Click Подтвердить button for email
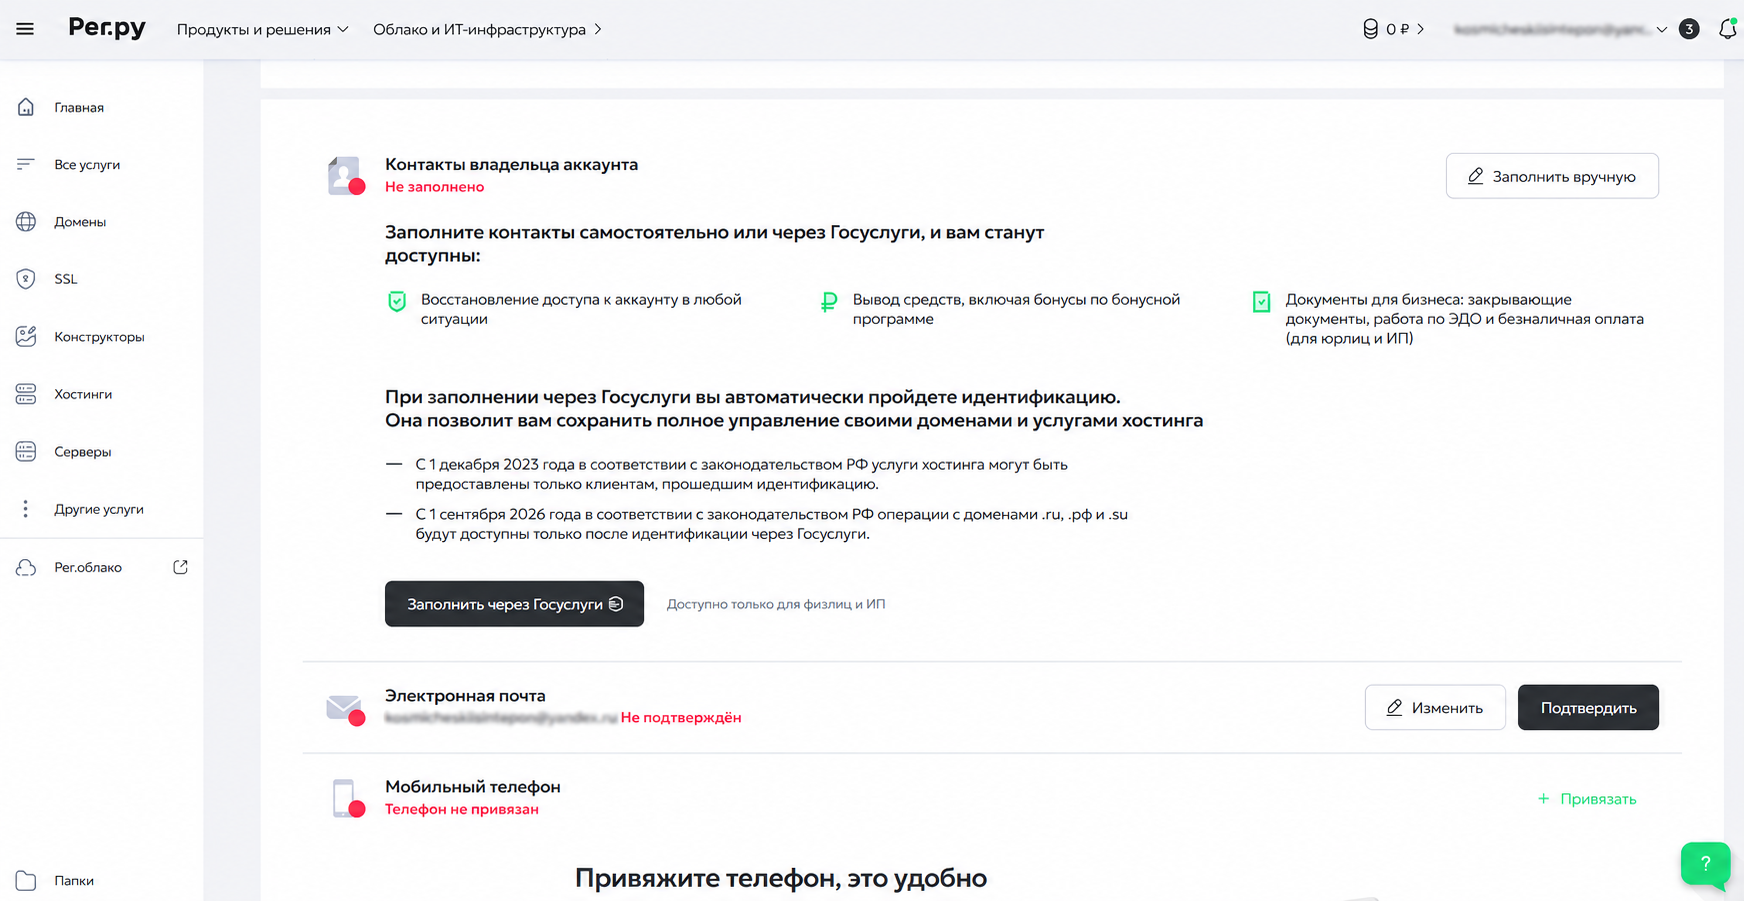 tap(1588, 708)
